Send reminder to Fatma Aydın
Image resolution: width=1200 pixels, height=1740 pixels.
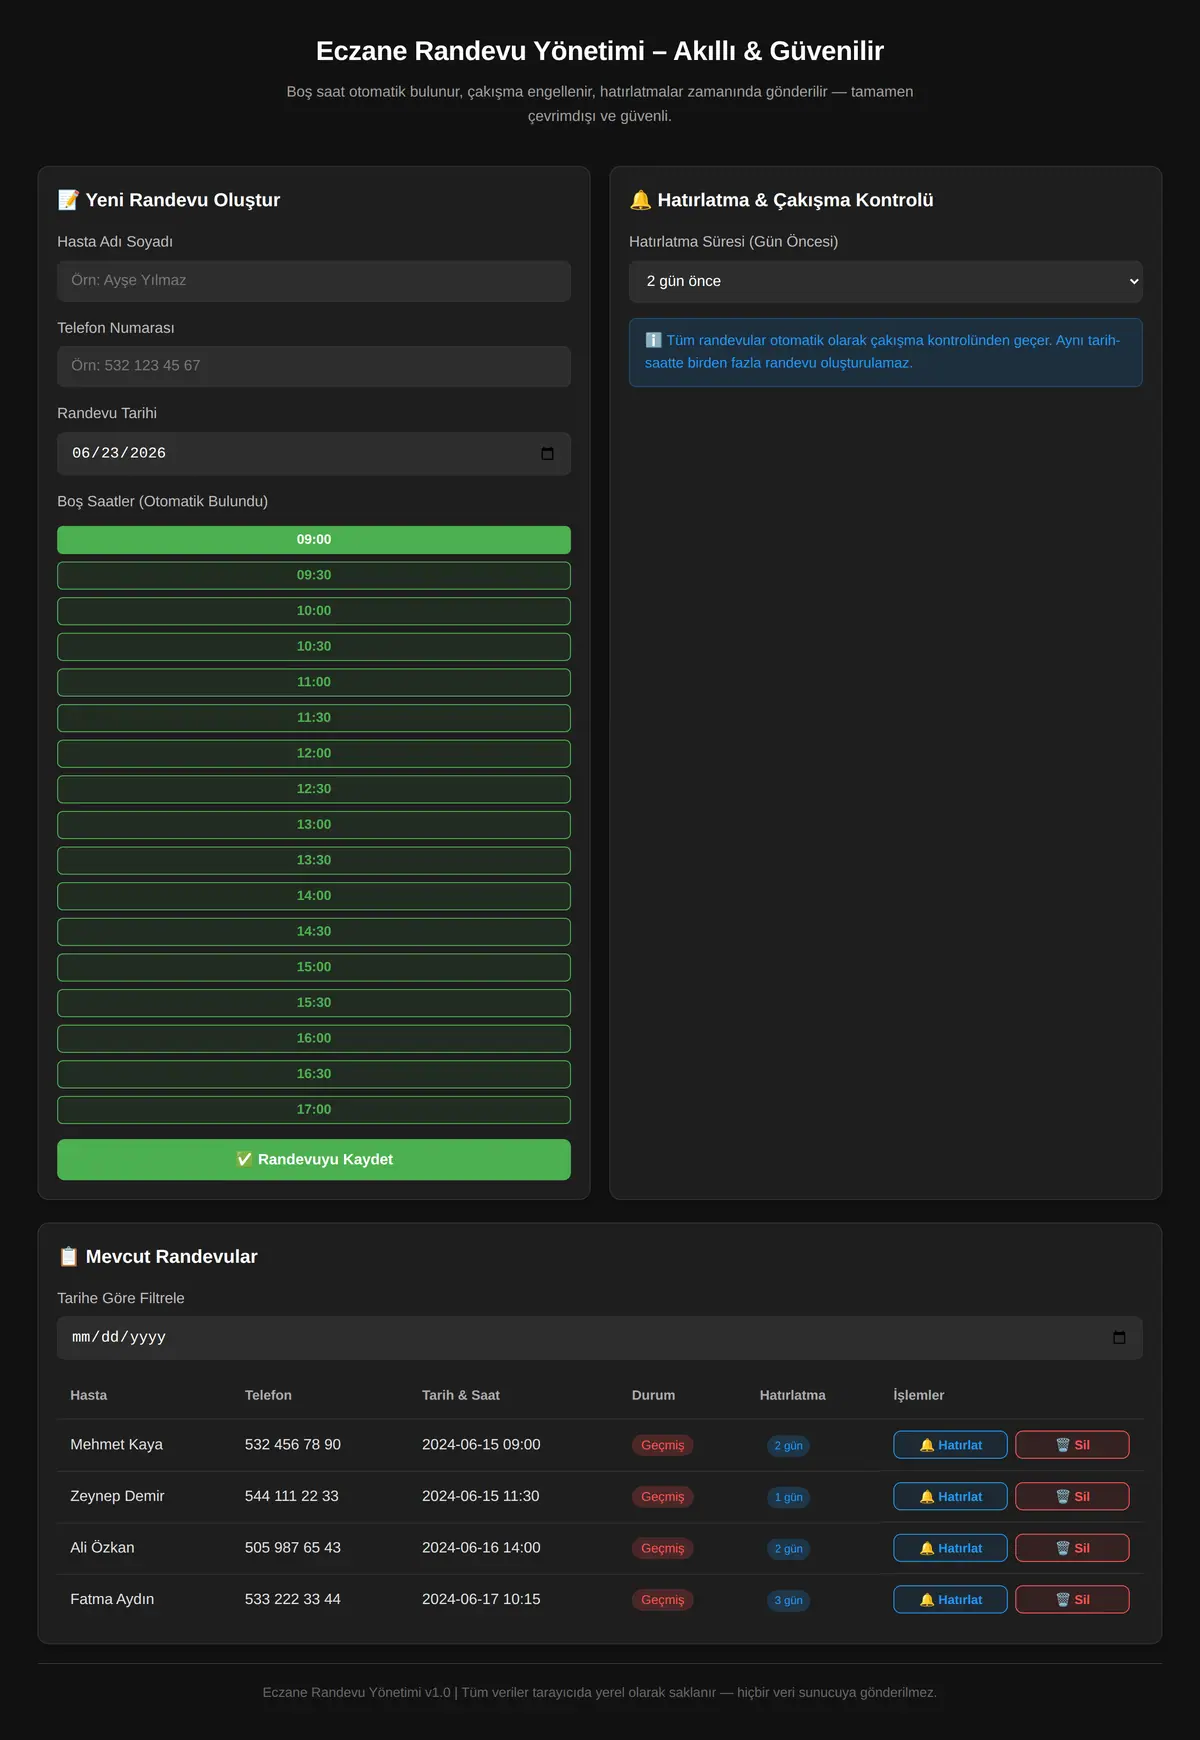click(950, 1600)
